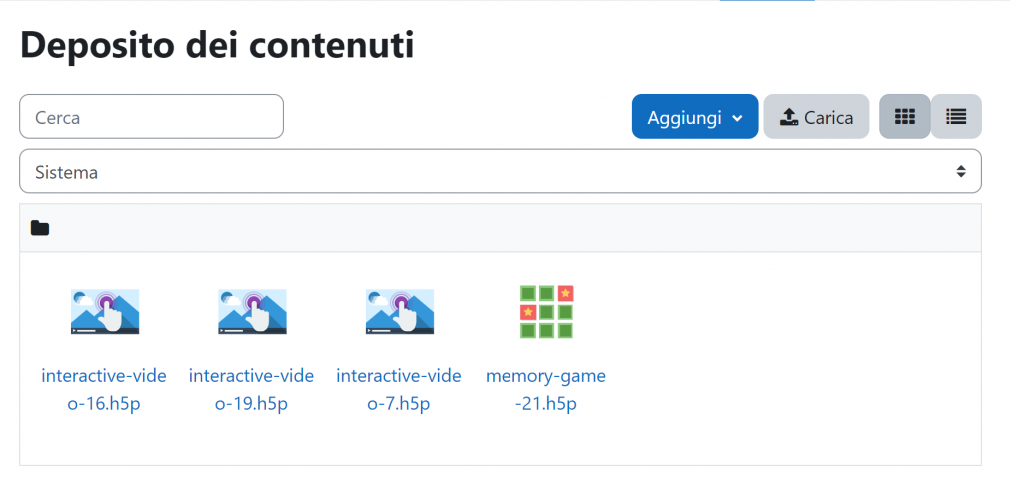The height and width of the screenshot is (478, 1024).
Task: Click the Deposito dei contenuti heading
Action: 217,45
